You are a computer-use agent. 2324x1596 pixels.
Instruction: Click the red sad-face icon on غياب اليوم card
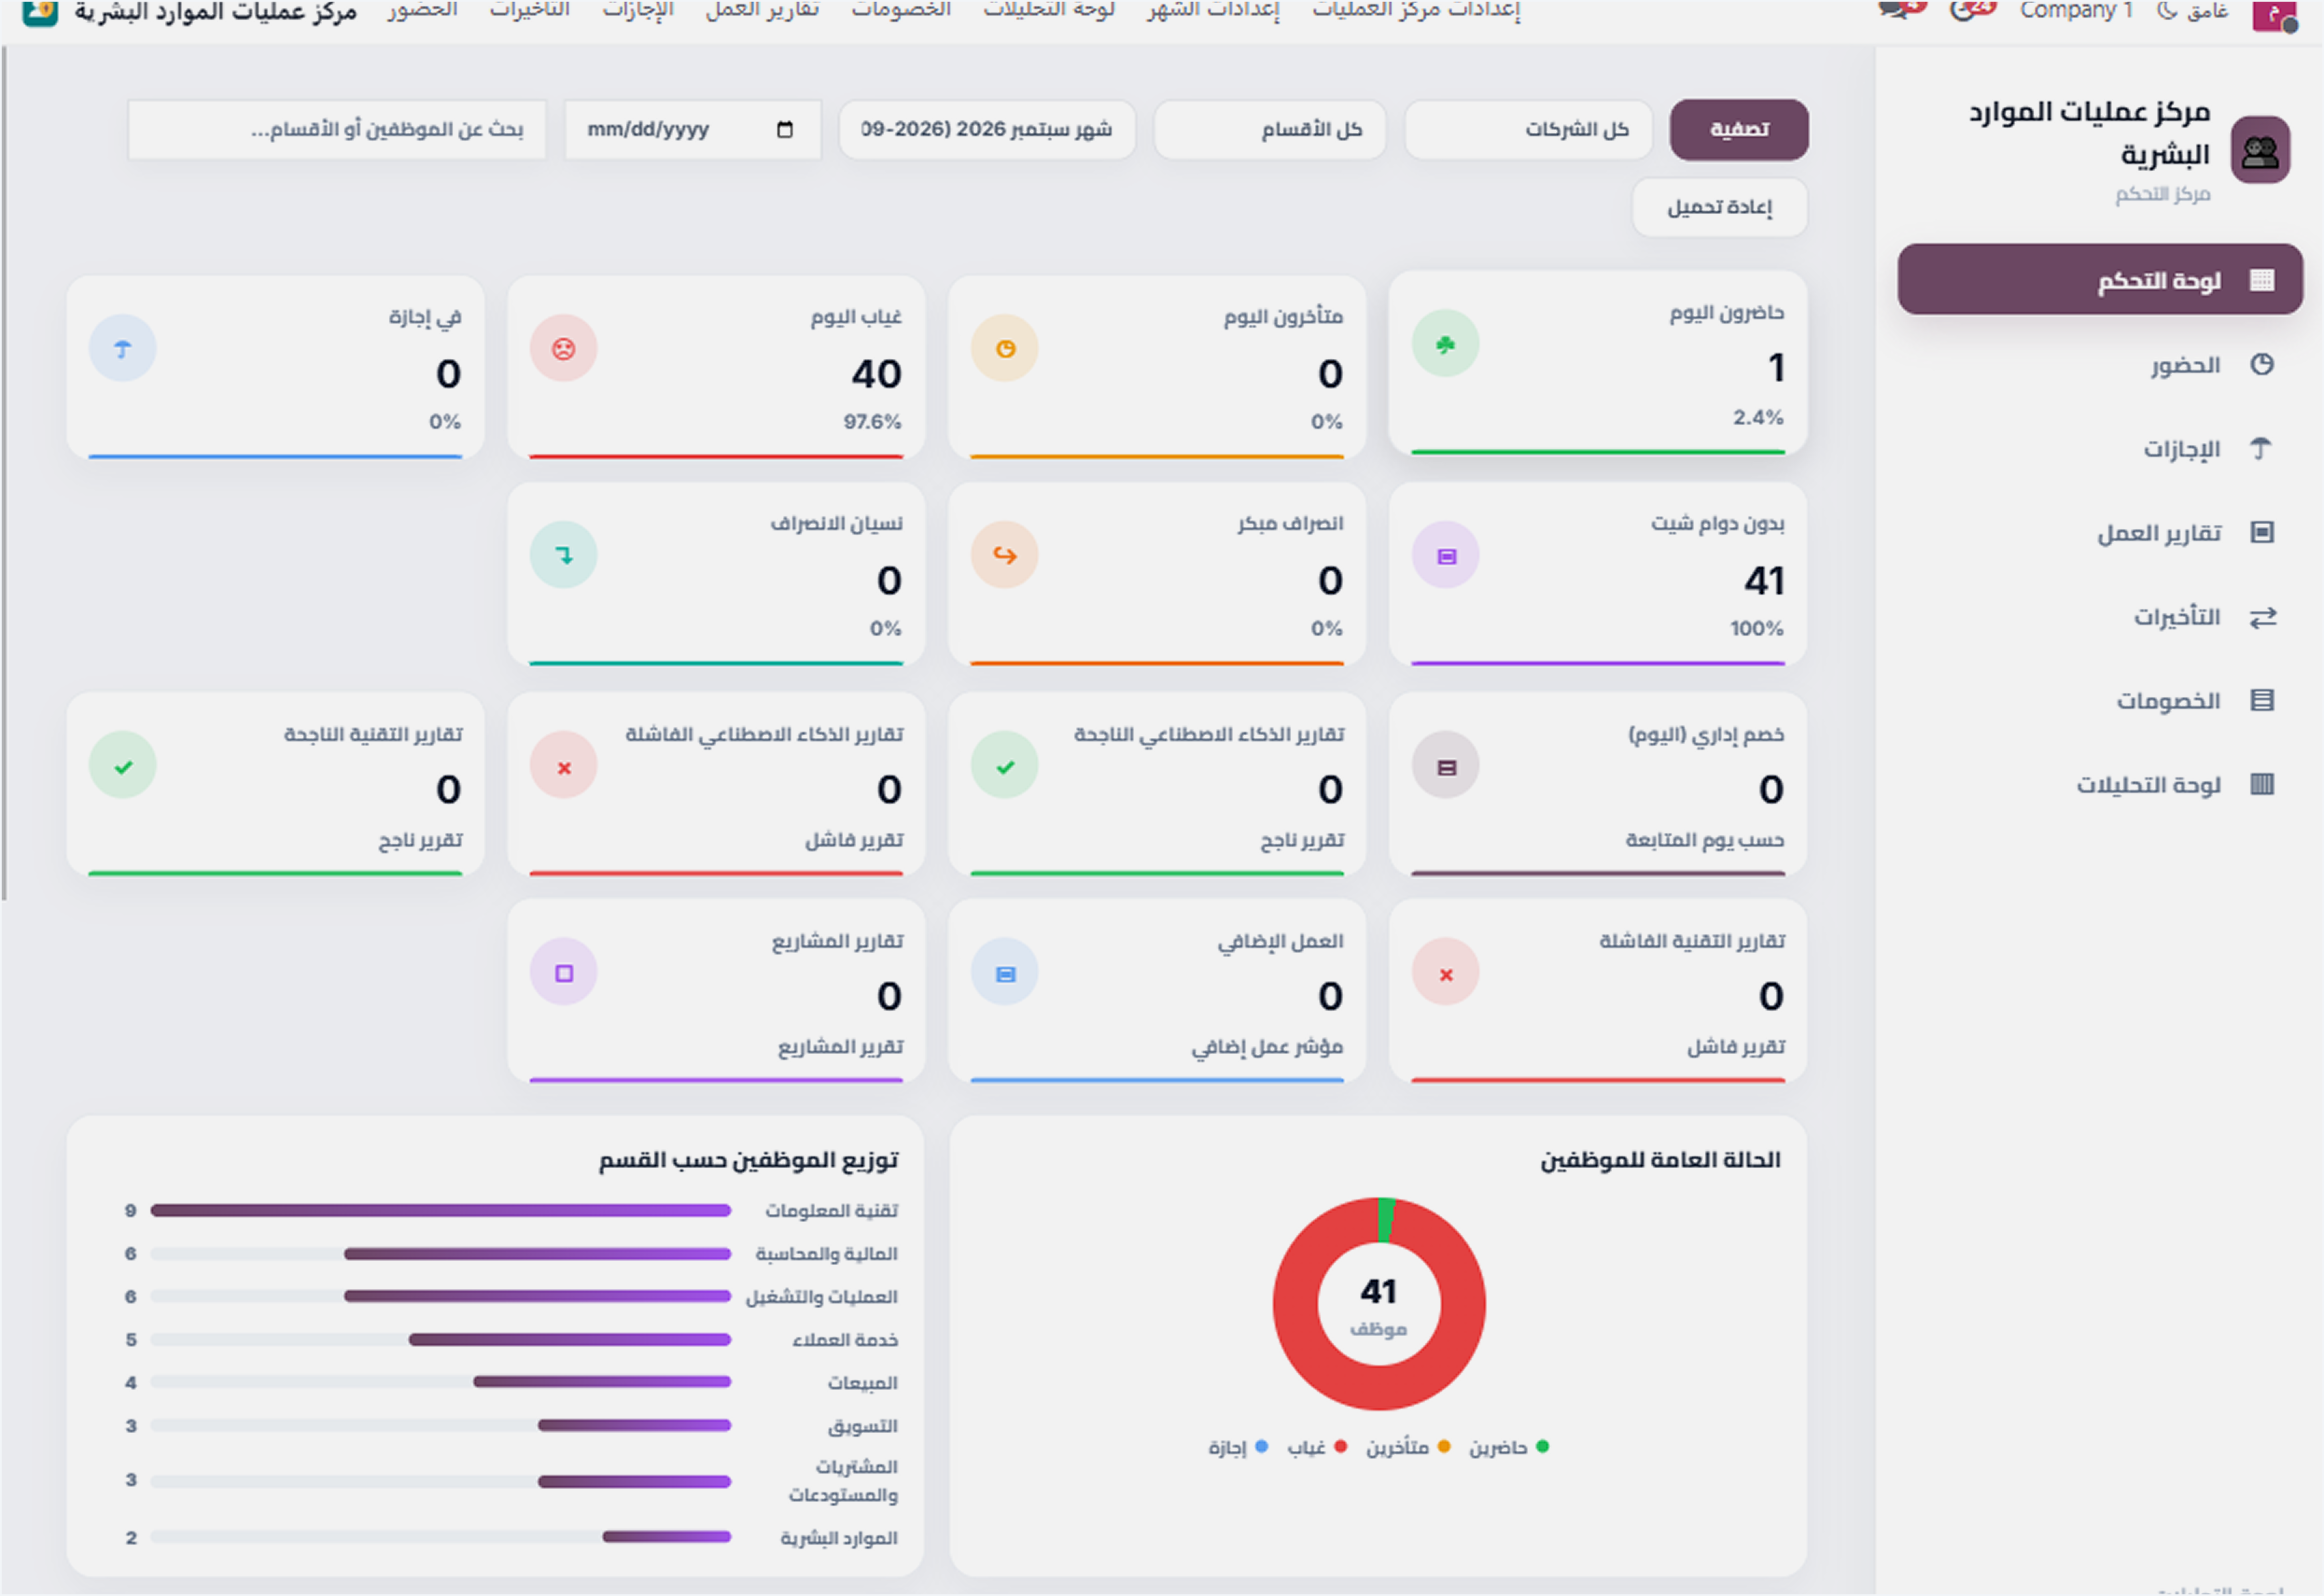[x=564, y=348]
